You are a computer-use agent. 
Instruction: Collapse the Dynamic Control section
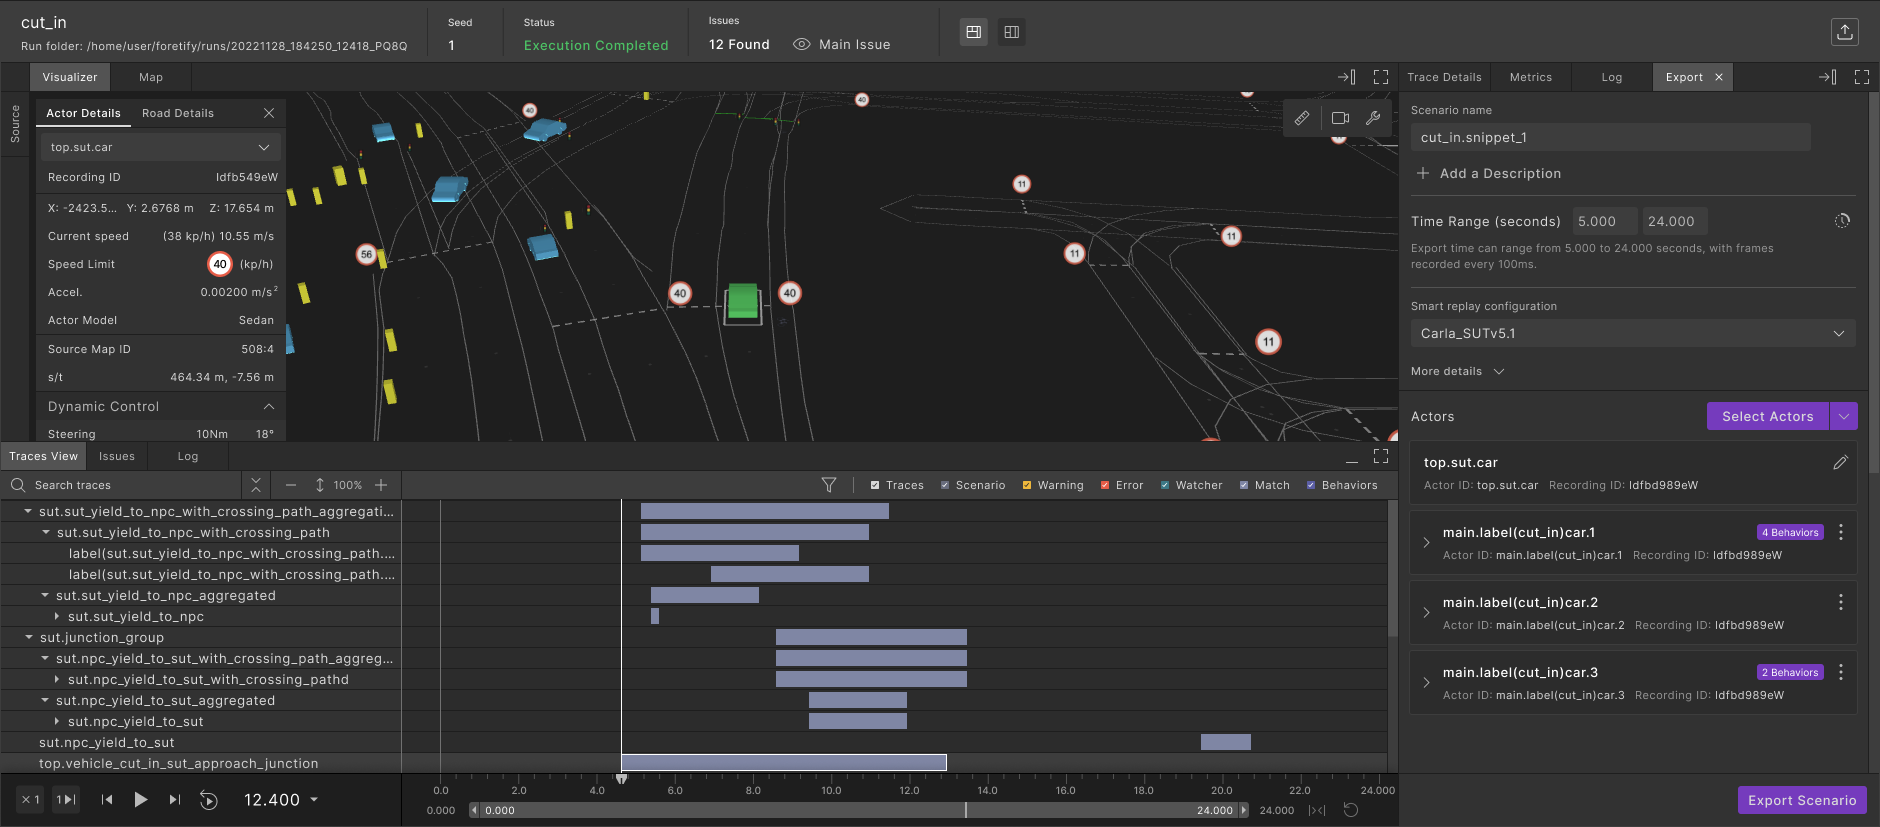click(269, 406)
